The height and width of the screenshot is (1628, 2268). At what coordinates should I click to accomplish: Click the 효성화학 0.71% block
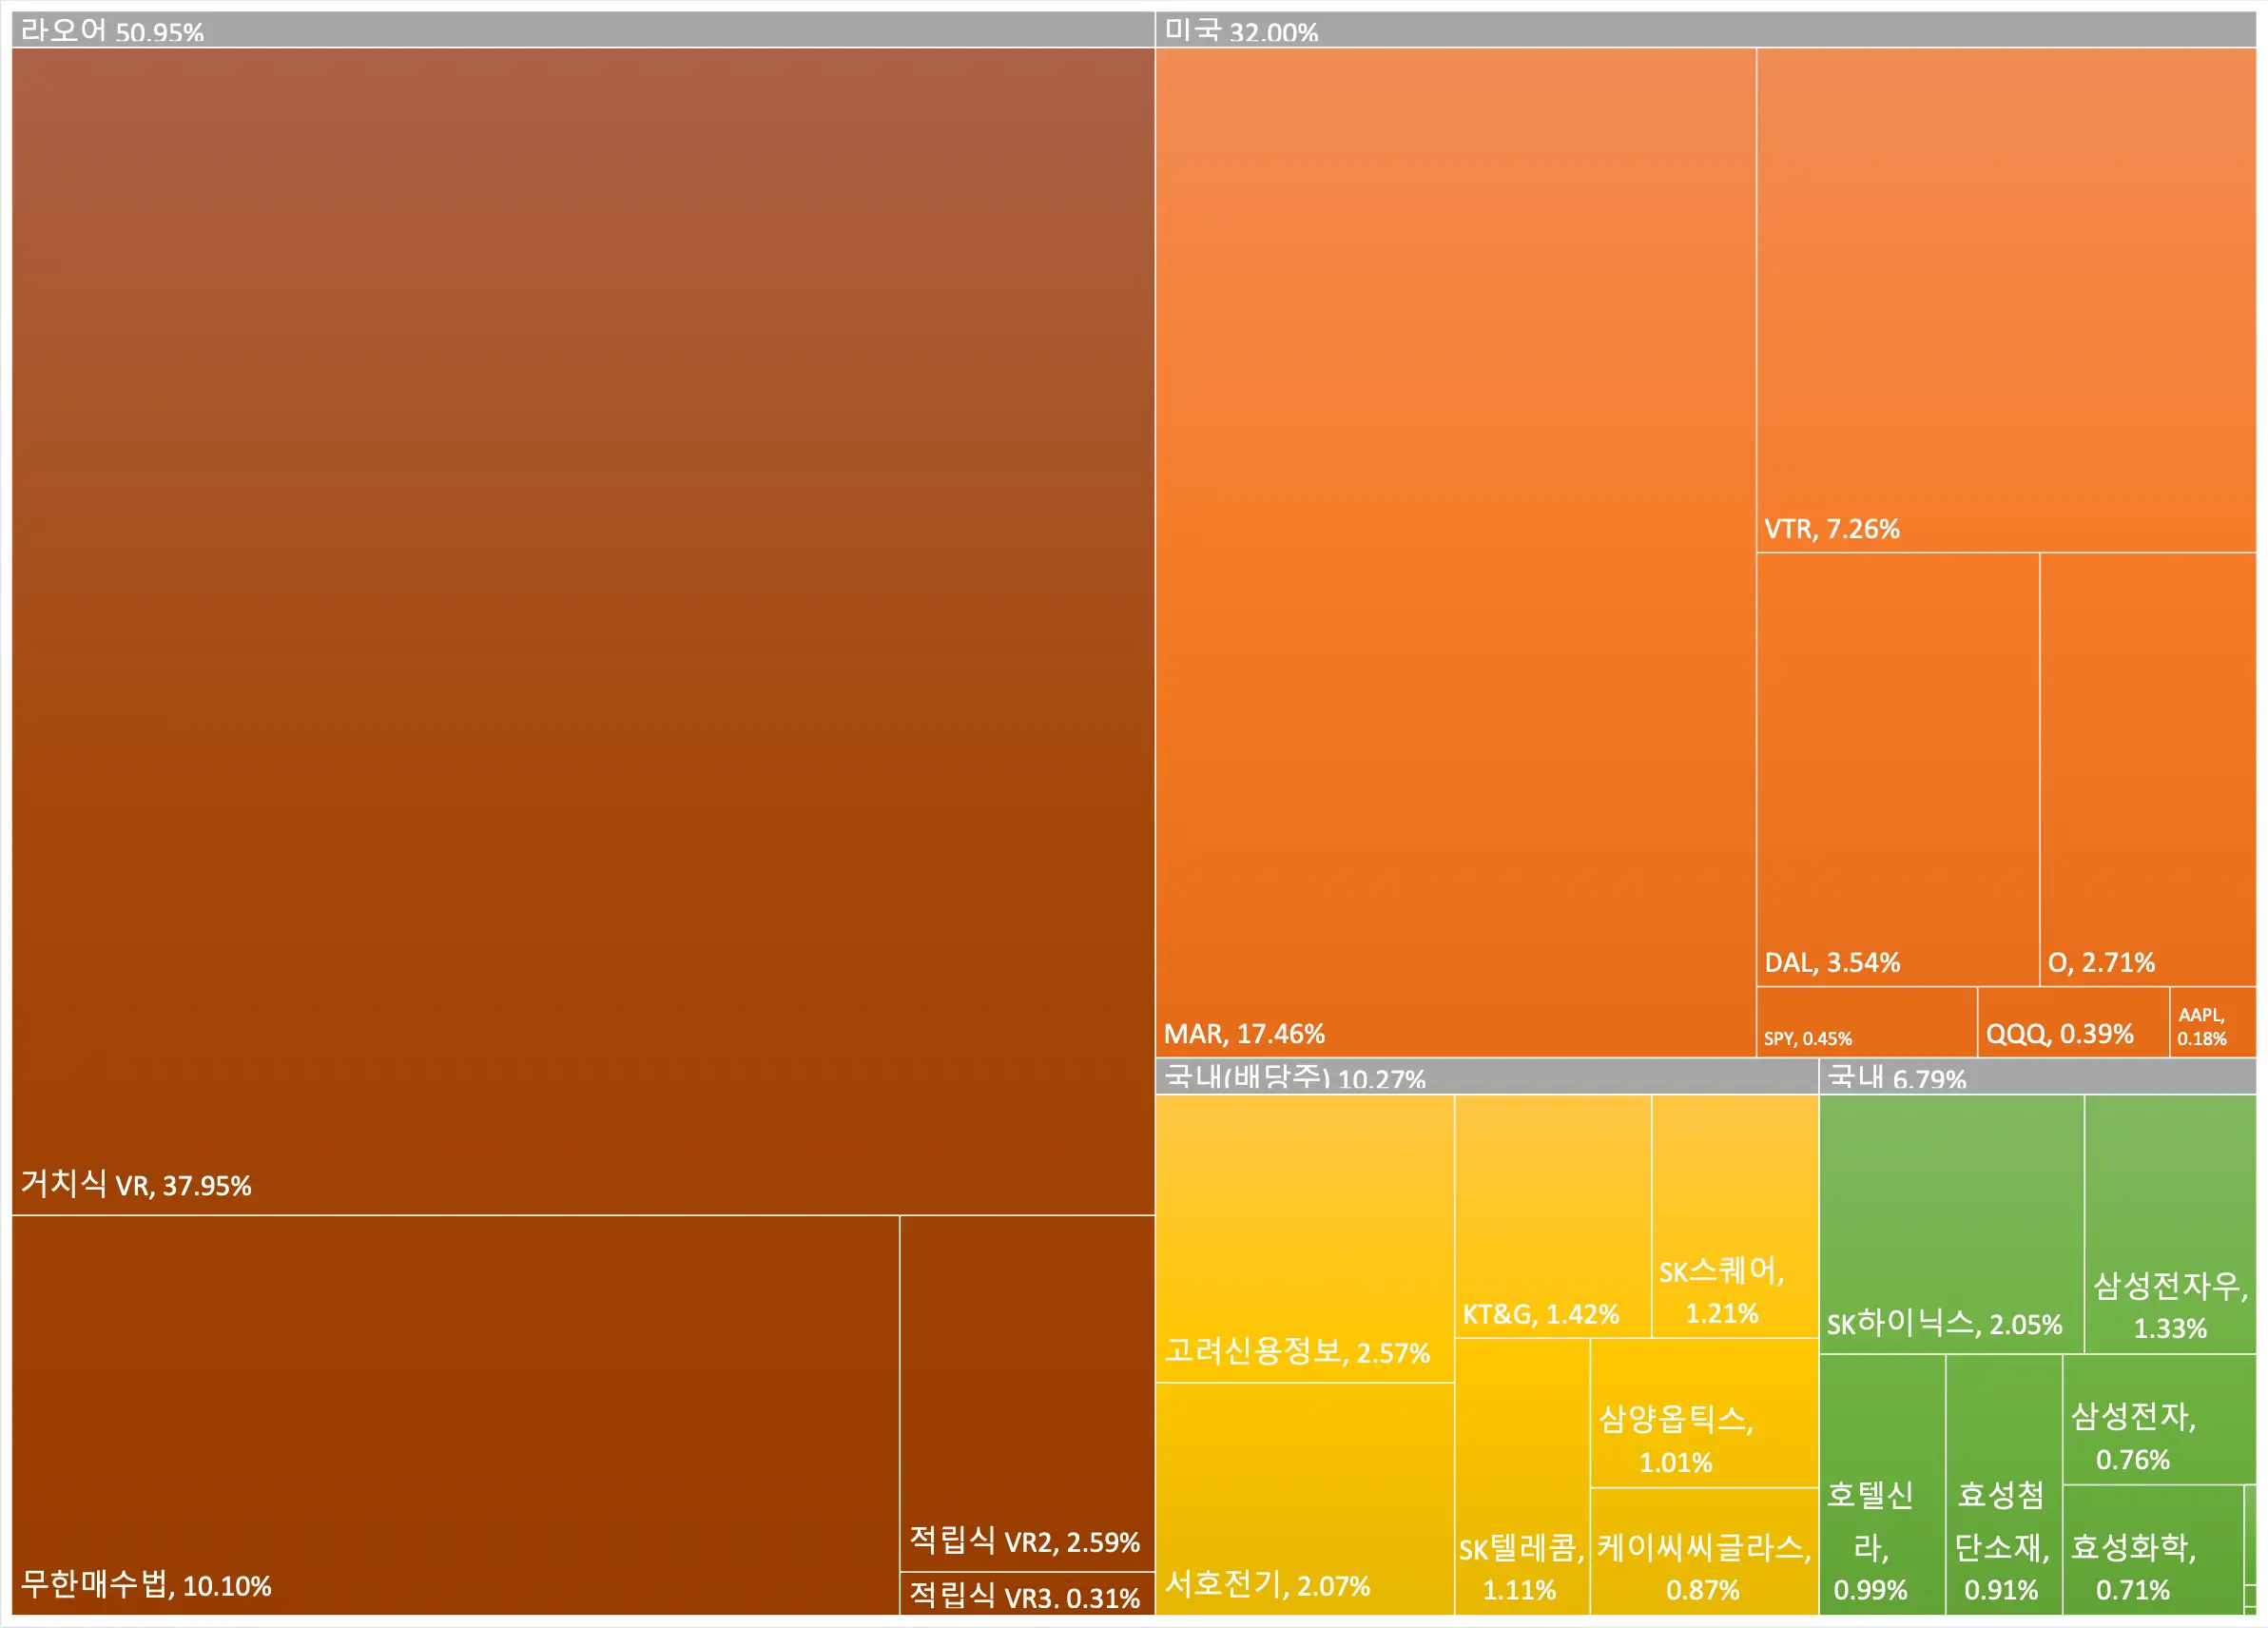[2153, 1550]
